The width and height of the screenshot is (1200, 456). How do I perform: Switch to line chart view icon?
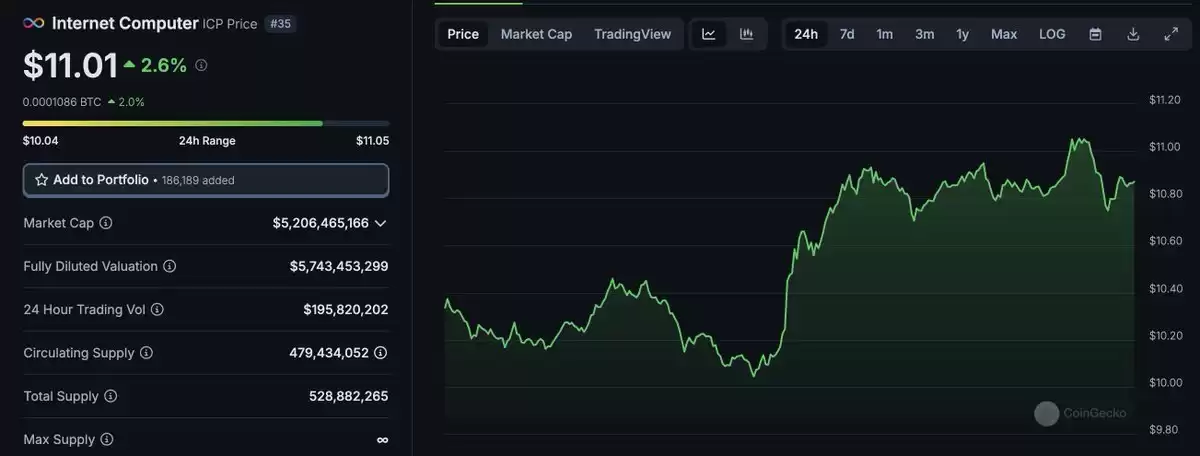pos(709,34)
